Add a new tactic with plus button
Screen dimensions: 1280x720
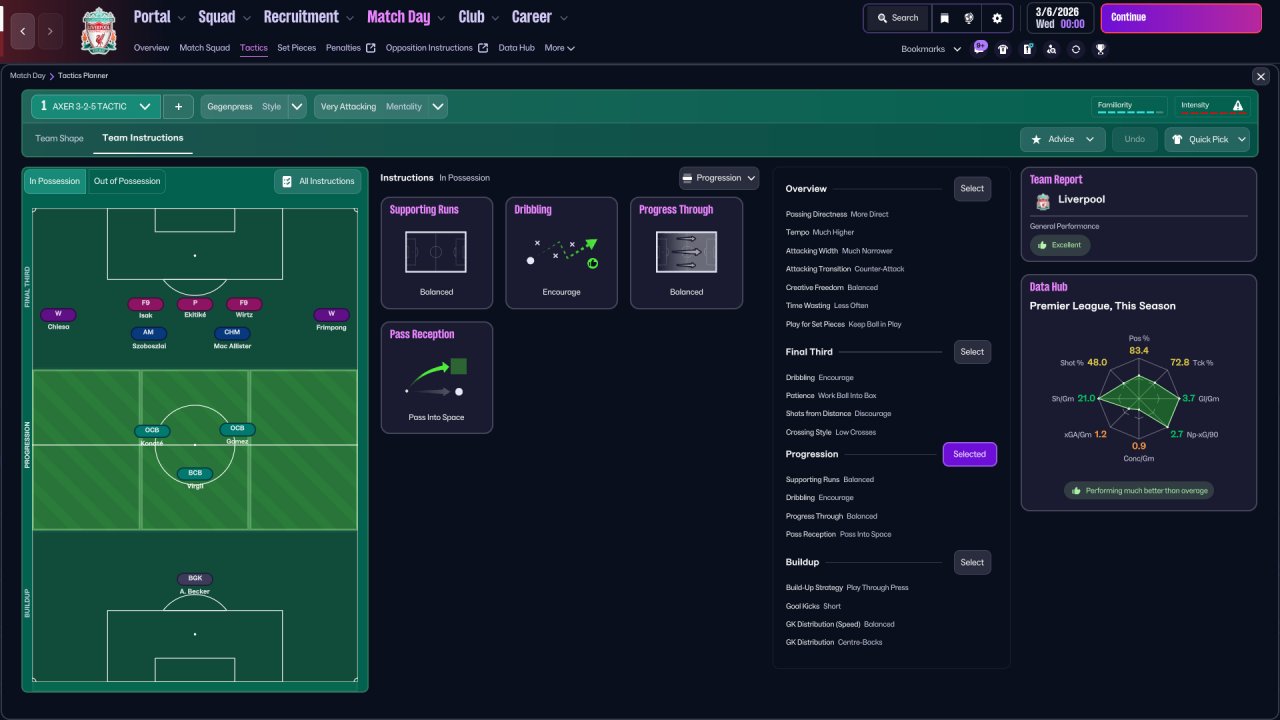point(178,107)
